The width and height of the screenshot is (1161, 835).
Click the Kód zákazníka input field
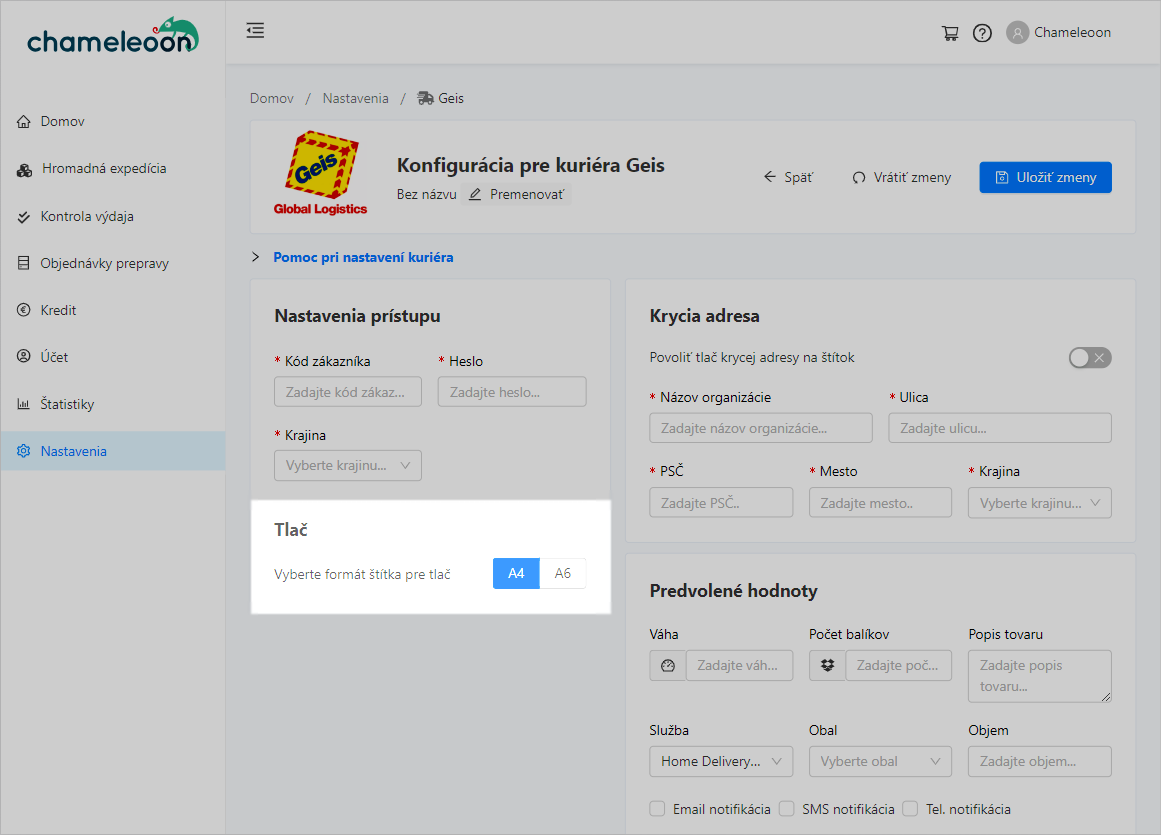tap(347, 392)
